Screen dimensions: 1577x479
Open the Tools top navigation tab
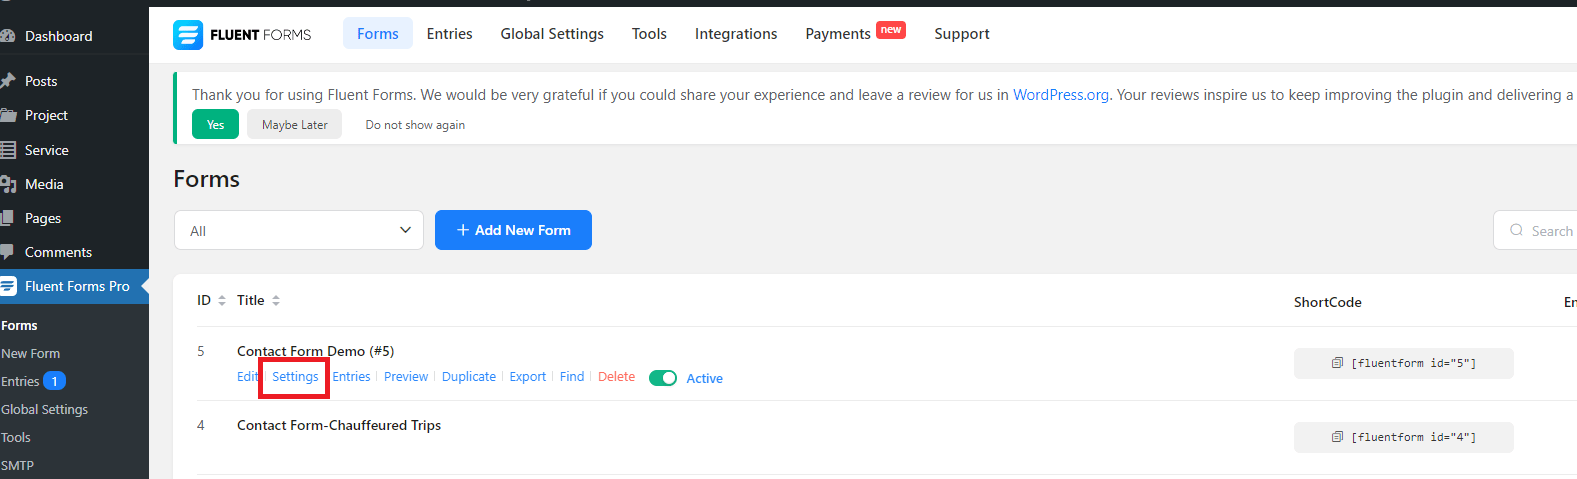point(649,33)
